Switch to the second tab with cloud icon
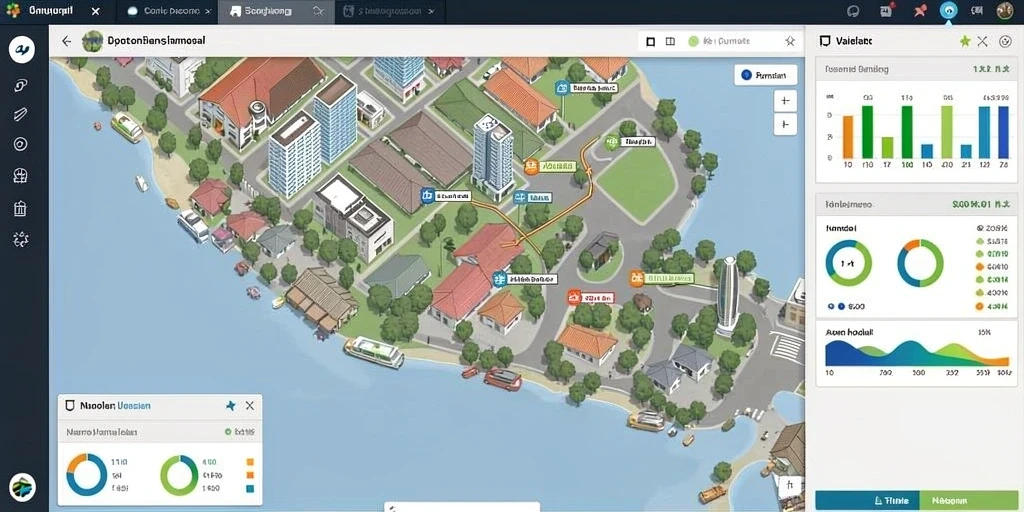The width and height of the screenshot is (1024, 512). [168, 11]
